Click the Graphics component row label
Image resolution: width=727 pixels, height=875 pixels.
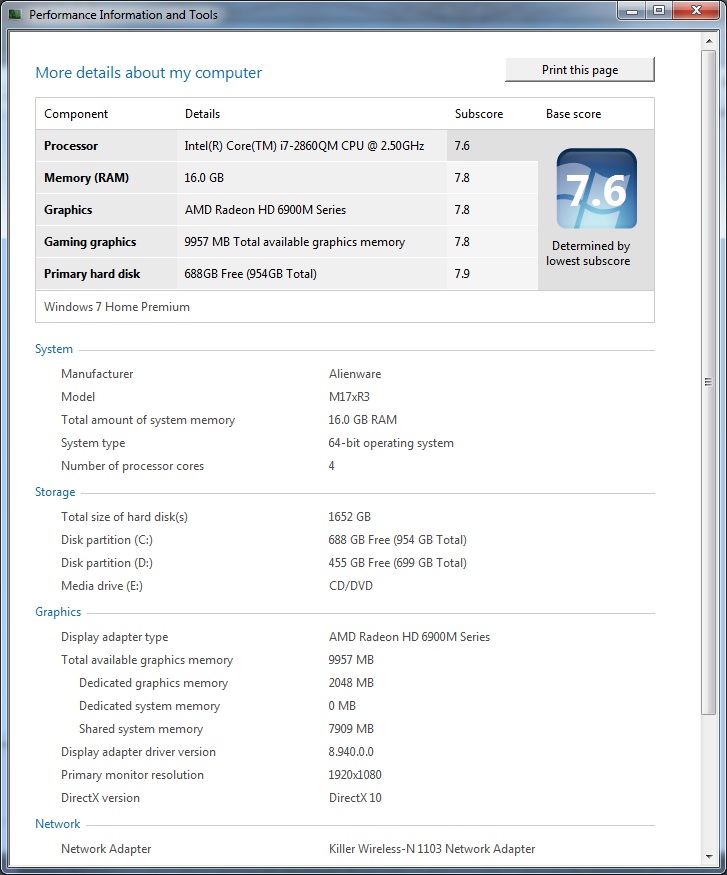click(68, 210)
